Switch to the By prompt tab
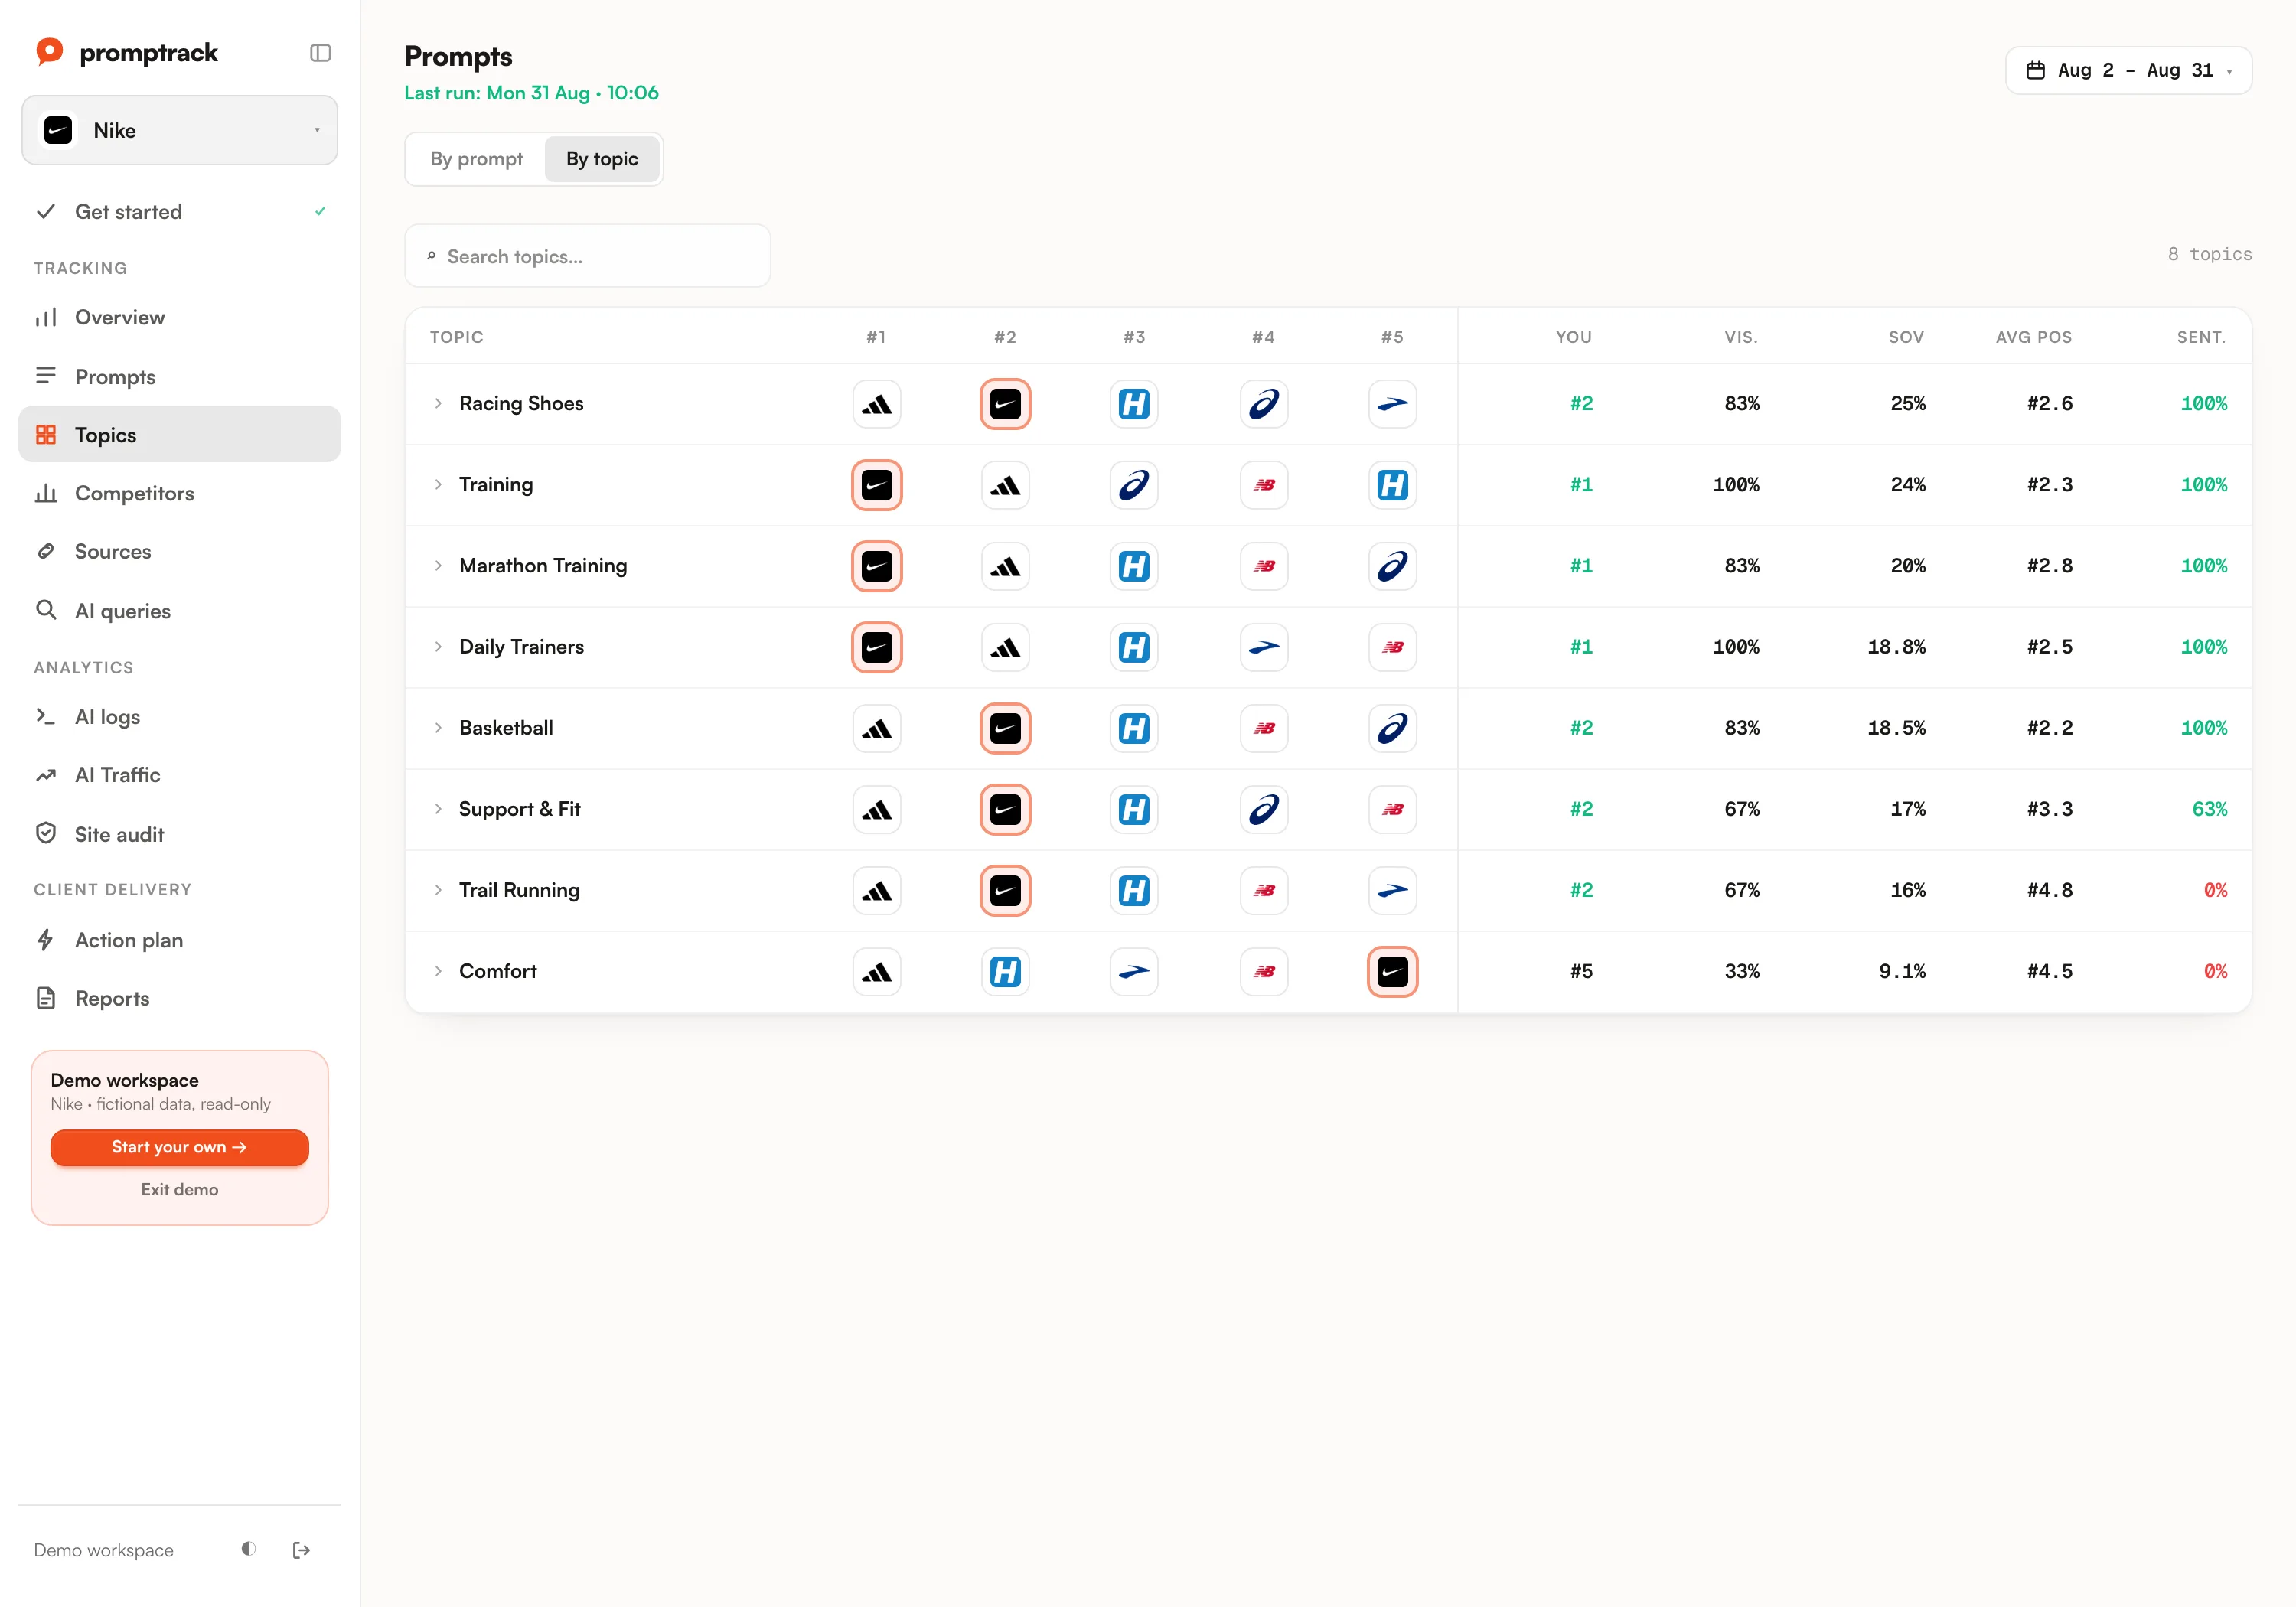2296x1607 pixels. pos(476,159)
